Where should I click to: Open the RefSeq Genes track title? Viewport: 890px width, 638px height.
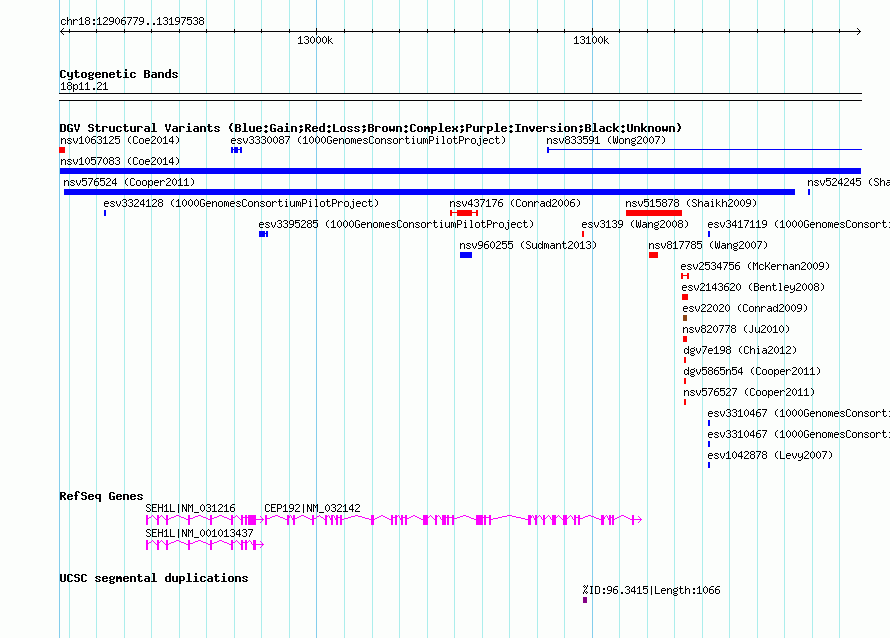point(101,496)
